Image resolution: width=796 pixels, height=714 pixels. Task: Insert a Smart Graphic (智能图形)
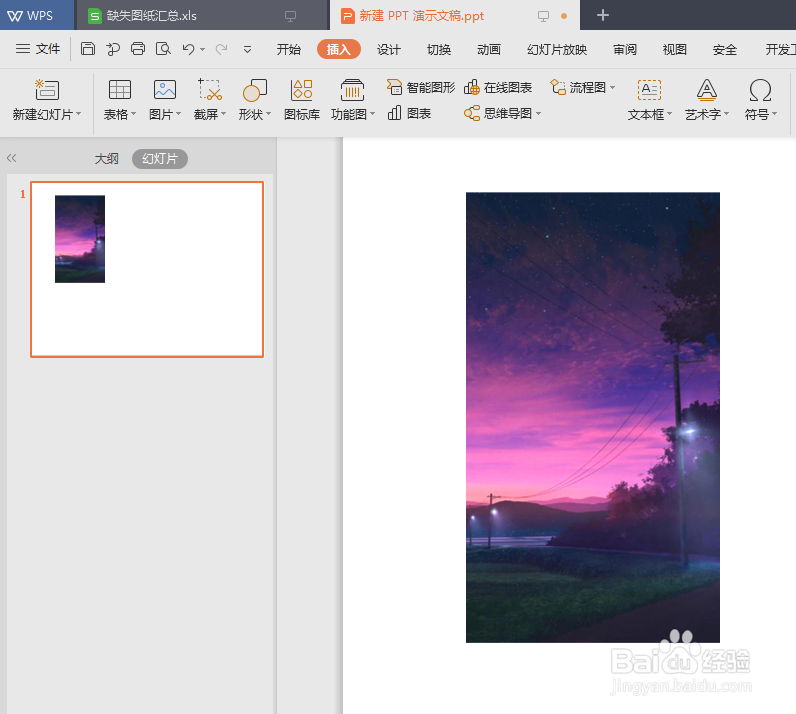click(x=421, y=87)
